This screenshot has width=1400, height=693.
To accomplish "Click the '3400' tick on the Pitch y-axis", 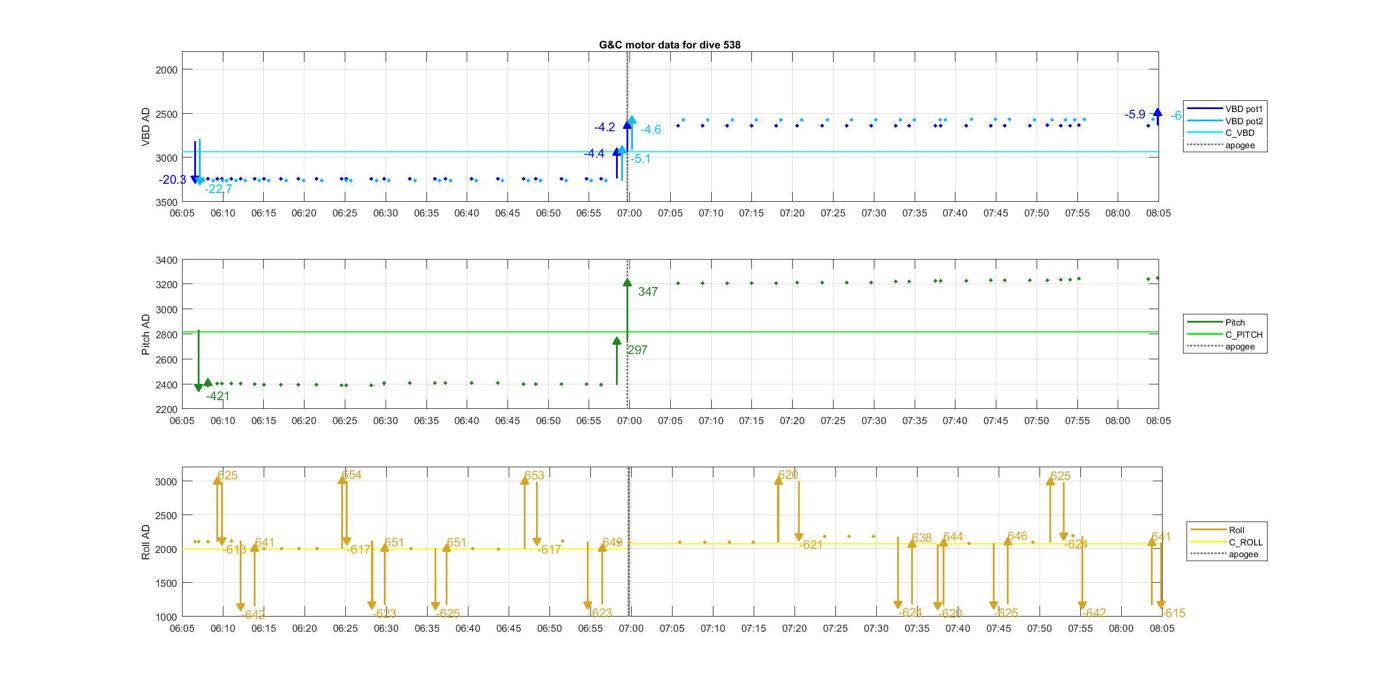I will pos(166,260).
